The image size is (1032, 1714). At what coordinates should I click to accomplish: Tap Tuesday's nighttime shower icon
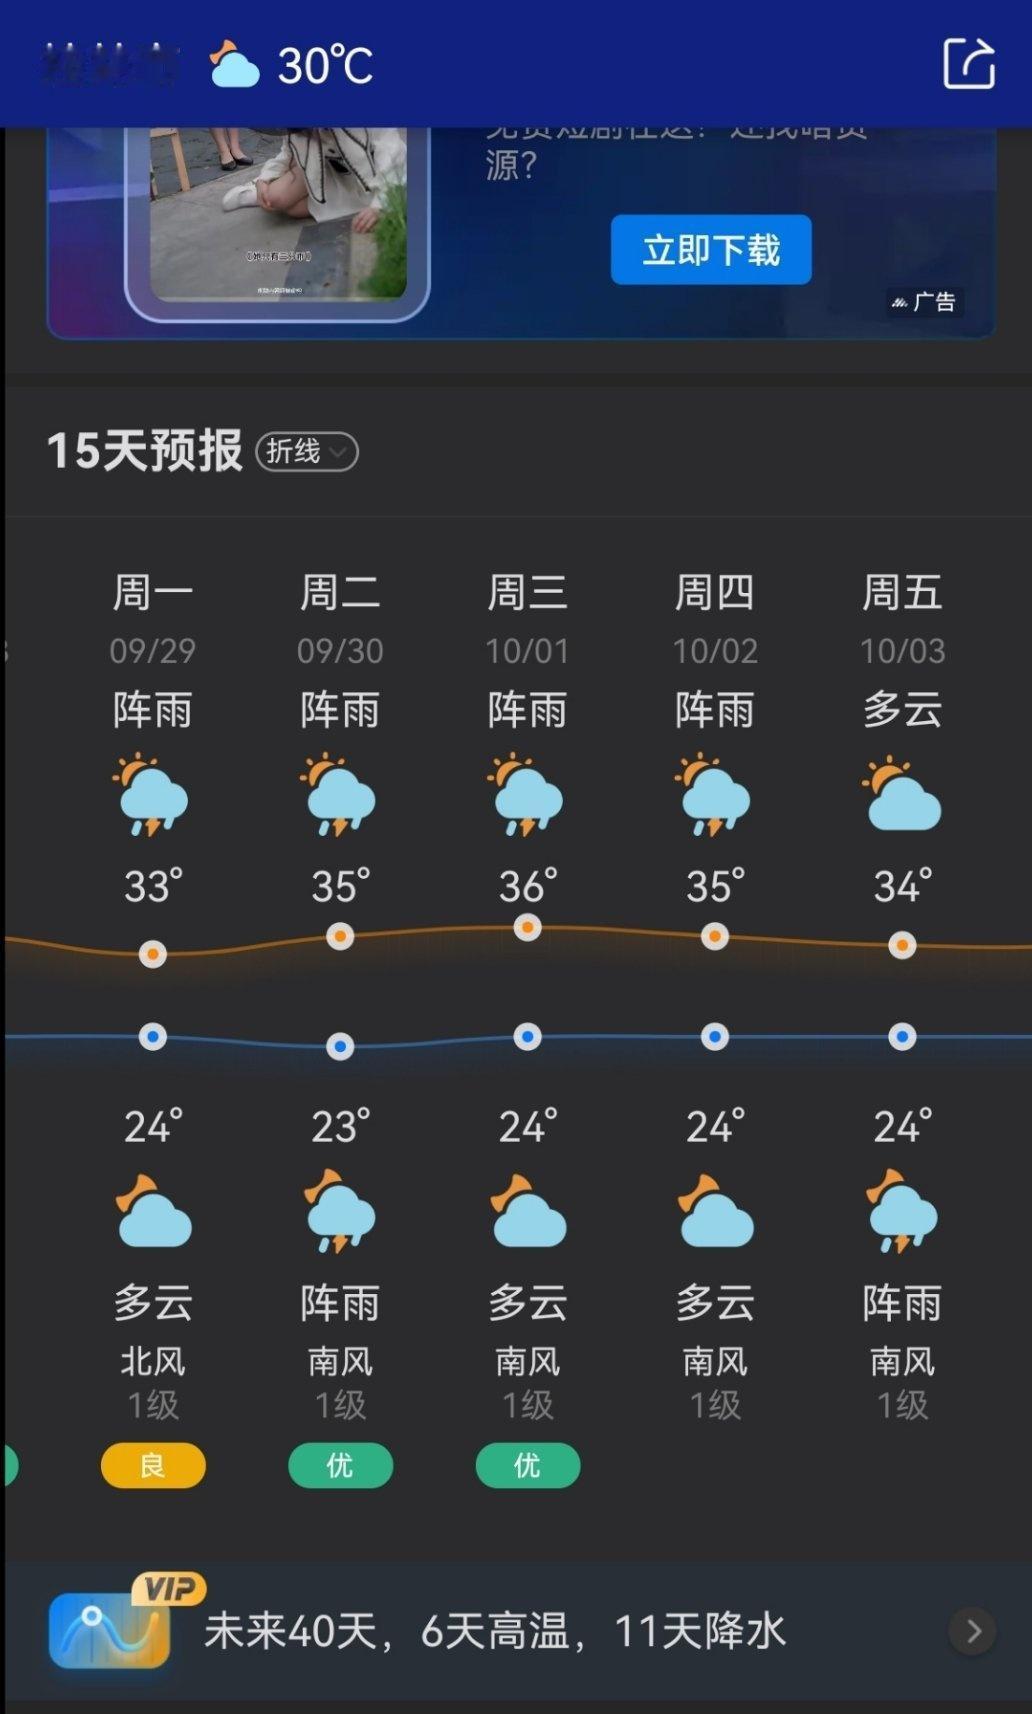340,1212
